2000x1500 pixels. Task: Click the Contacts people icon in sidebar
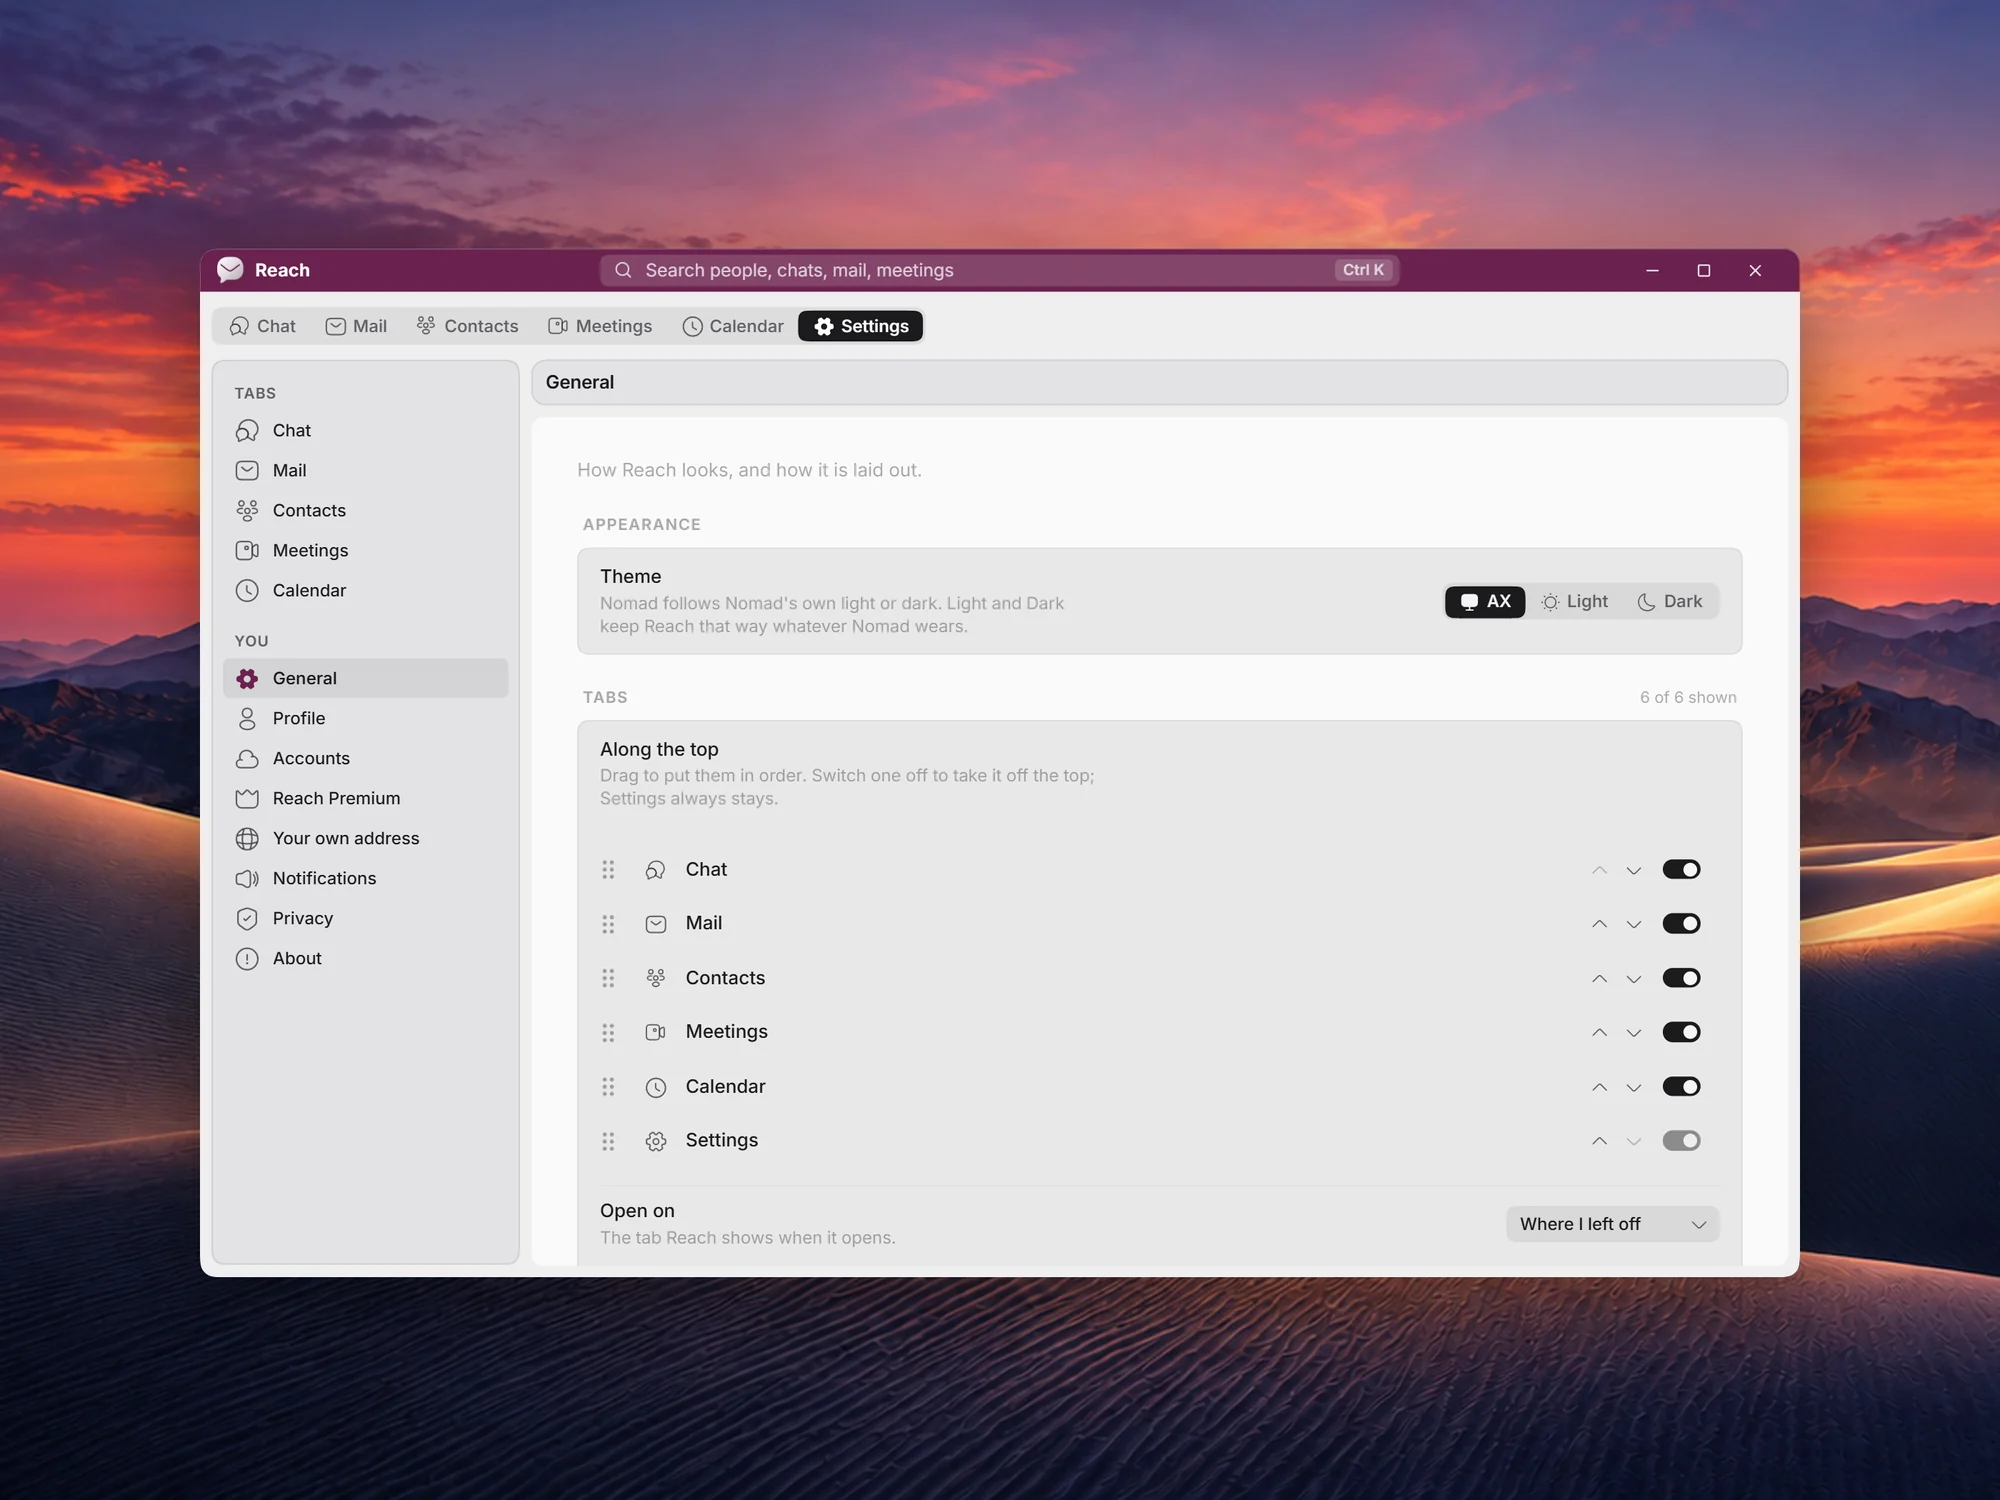[247, 510]
